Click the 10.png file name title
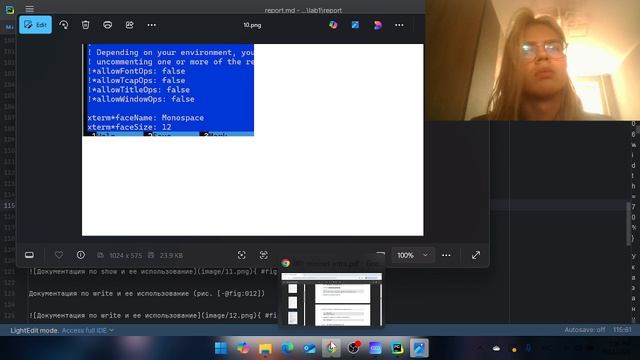The width and height of the screenshot is (640, 360). click(x=252, y=25)
